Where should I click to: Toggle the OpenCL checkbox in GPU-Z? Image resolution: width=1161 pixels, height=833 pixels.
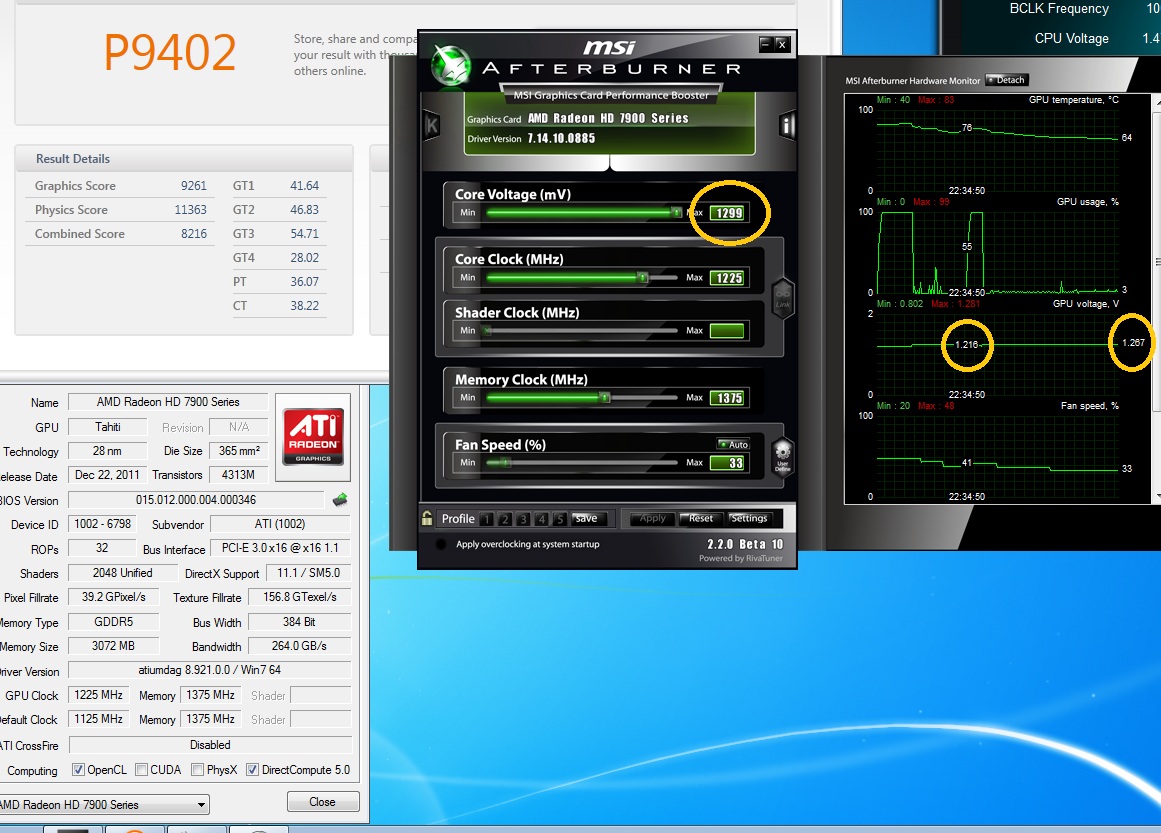(x=78, y=769)
